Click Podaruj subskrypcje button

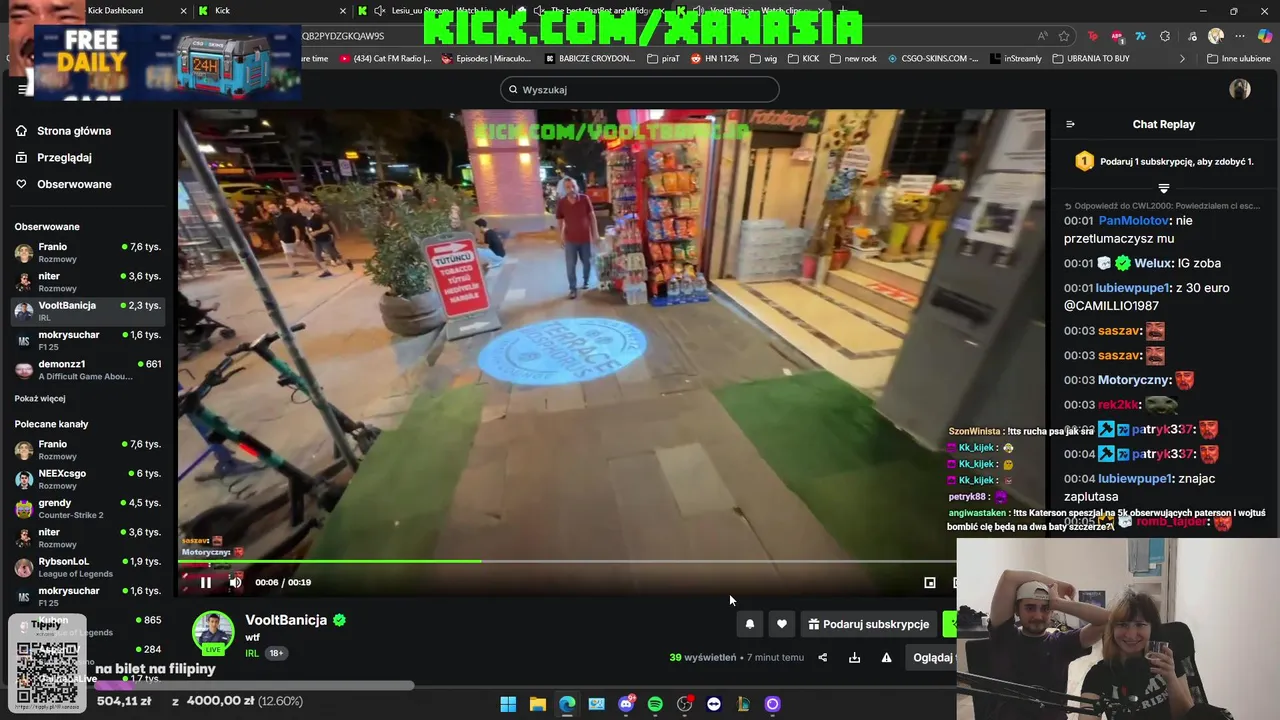(x=869, y=624)
